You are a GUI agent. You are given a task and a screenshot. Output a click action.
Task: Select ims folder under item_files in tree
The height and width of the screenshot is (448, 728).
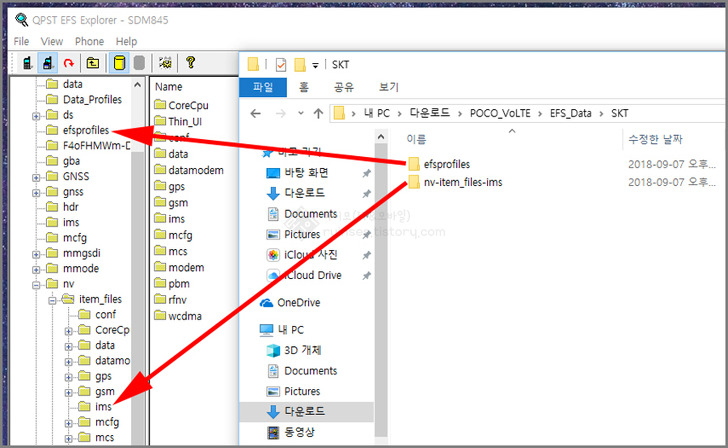click(103, 407)
